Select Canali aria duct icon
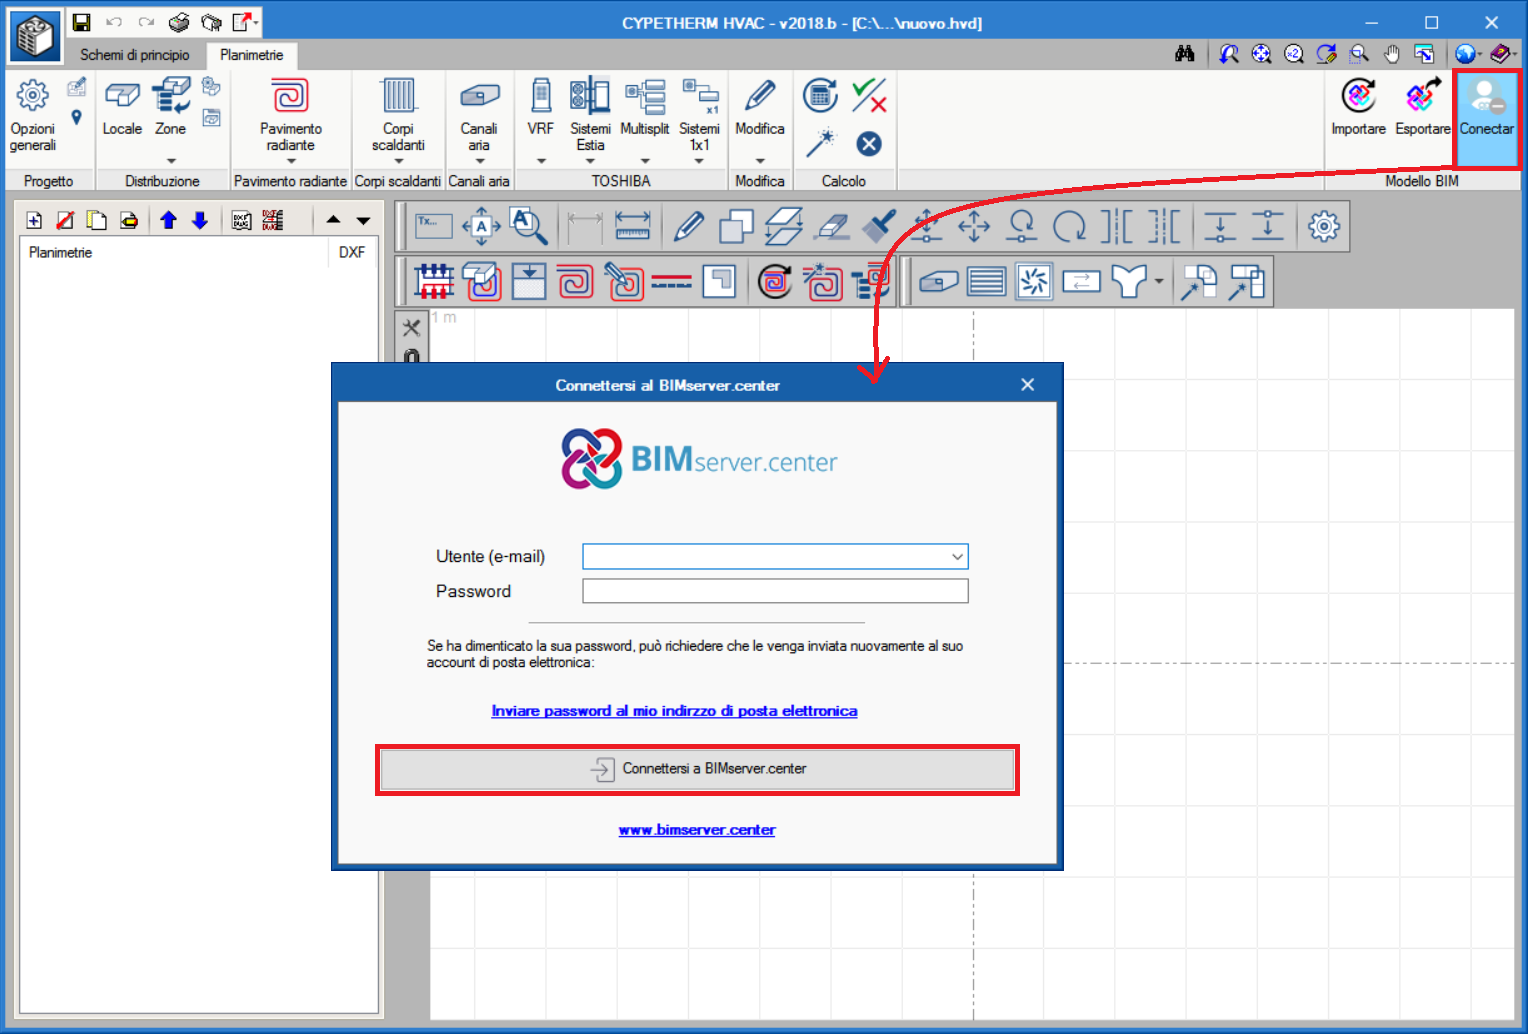1528x1034 pixels. (x=479, y=96)
